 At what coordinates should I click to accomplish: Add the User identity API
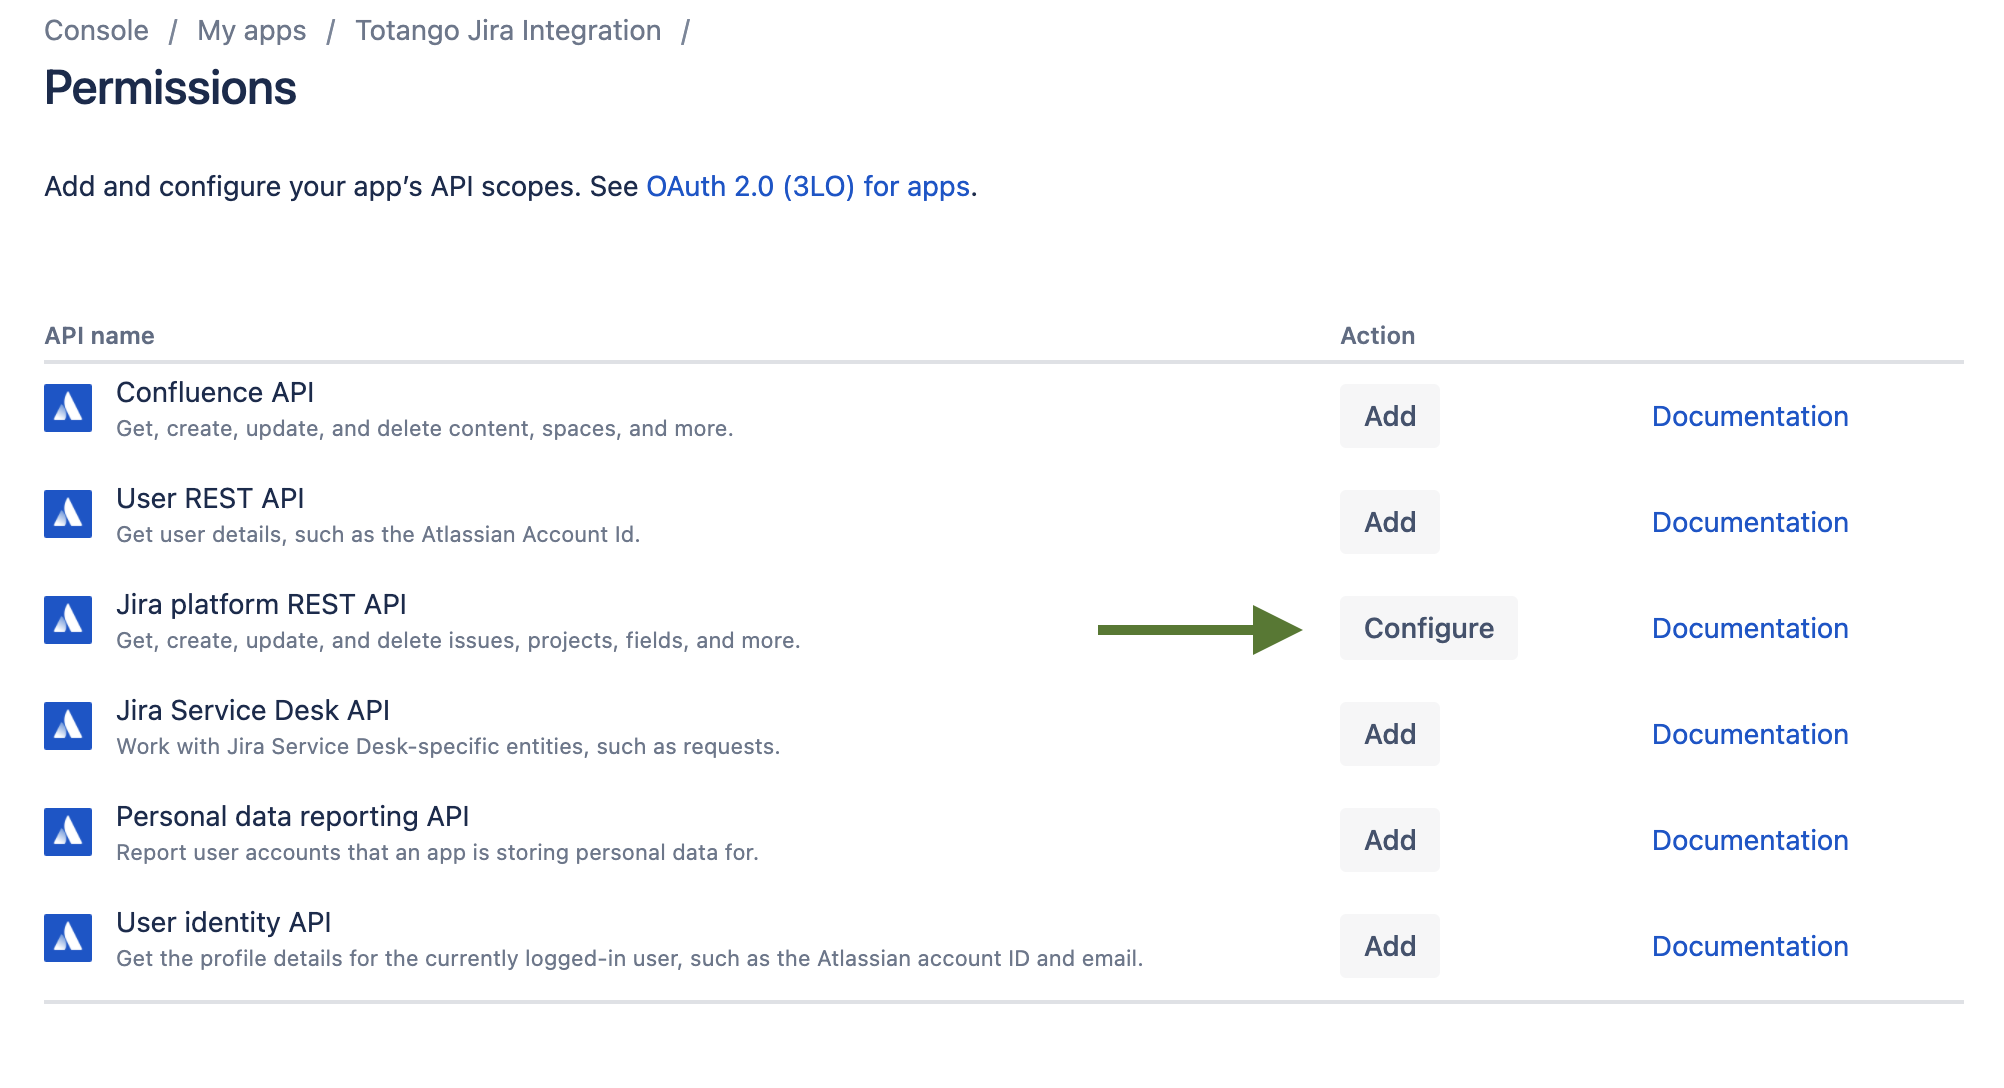1390,946
